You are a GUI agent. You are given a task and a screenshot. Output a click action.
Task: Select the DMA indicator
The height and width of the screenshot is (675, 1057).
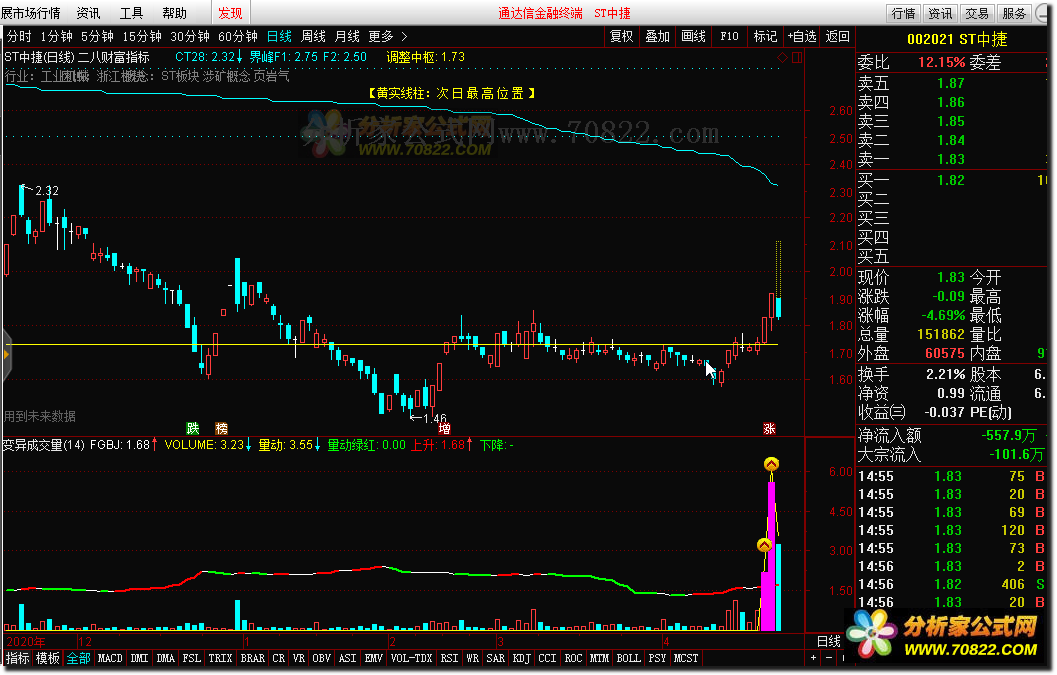point(166,658)
